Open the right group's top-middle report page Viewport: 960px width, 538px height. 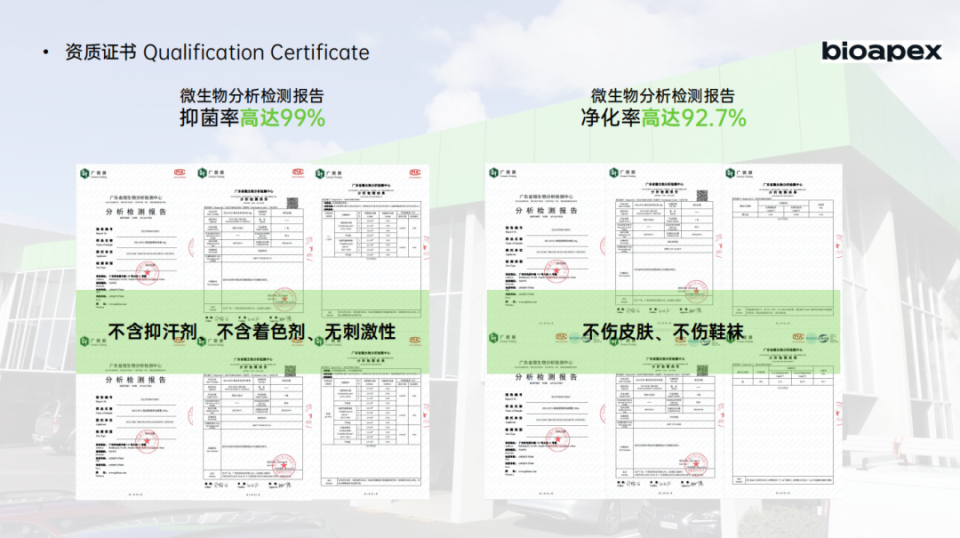coord(664,247)
